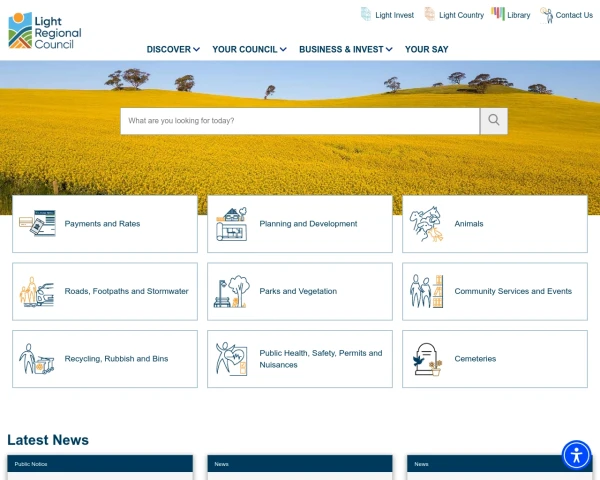Viewport: 600px width, 480px height.
Task: Open the Business & Invest dropdown
Action: [x=345, y=49]
